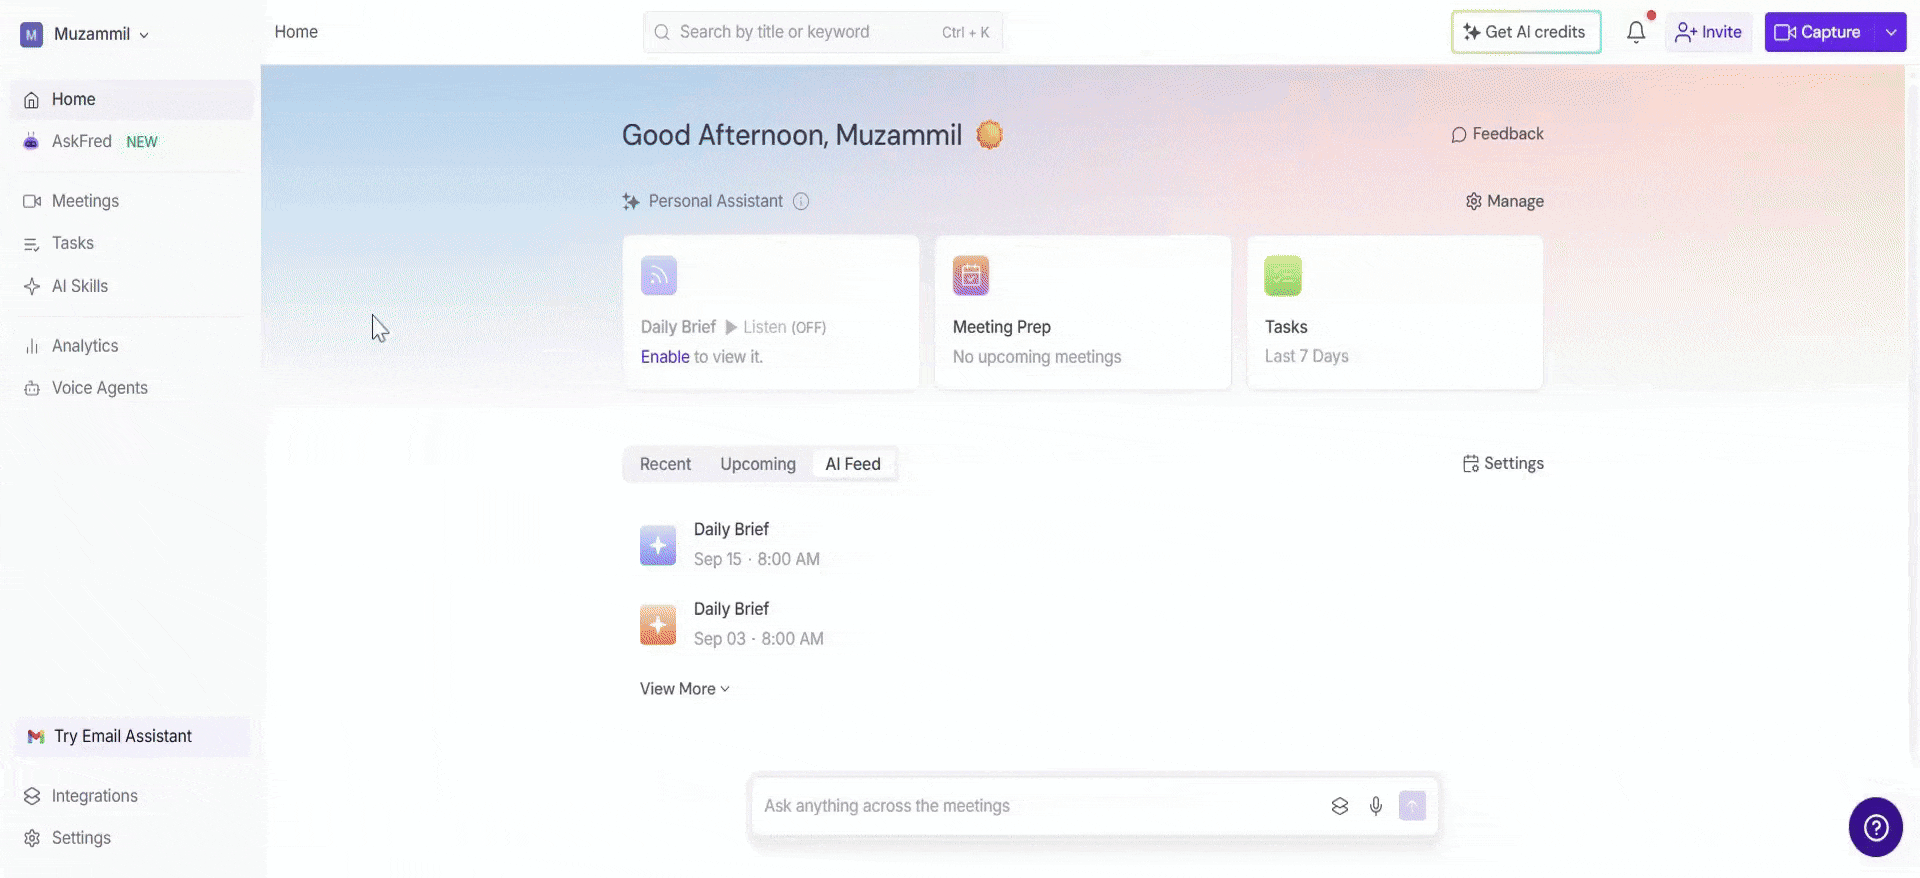1920x878 pixels.
Task: Go to Home in the sidebar
Action: coord(132,100)
